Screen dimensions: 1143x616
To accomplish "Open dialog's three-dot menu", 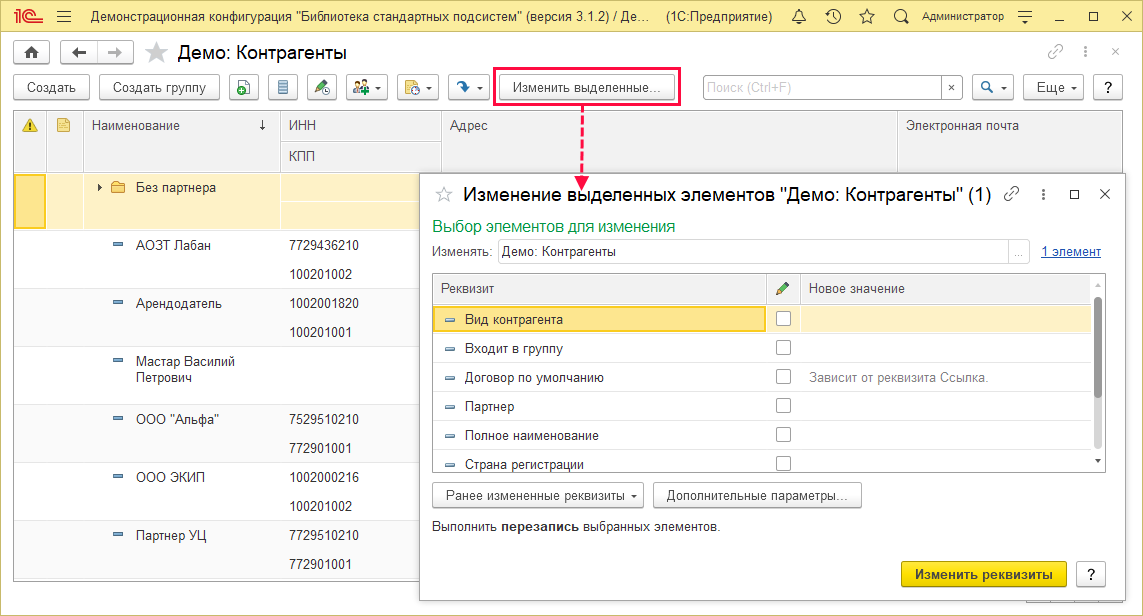I will click(x=1043, y=195).
